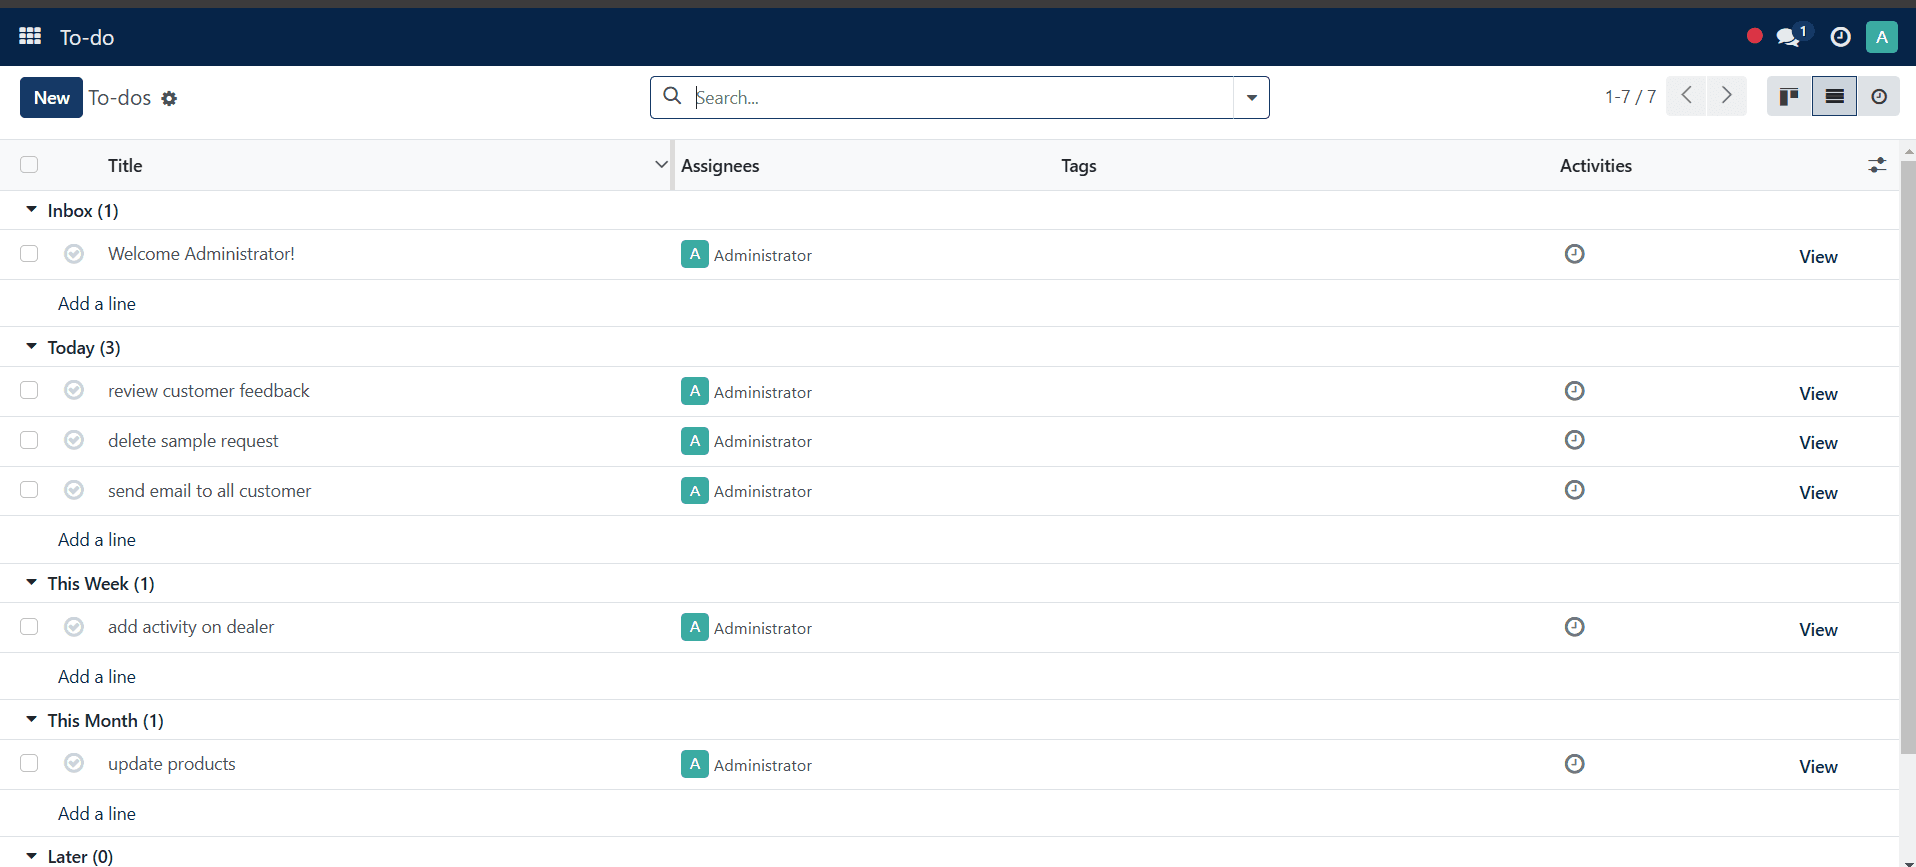Open the To-dos gear settings icon
The height and width of the screenshot is (867, 1916).
point(169,98)
